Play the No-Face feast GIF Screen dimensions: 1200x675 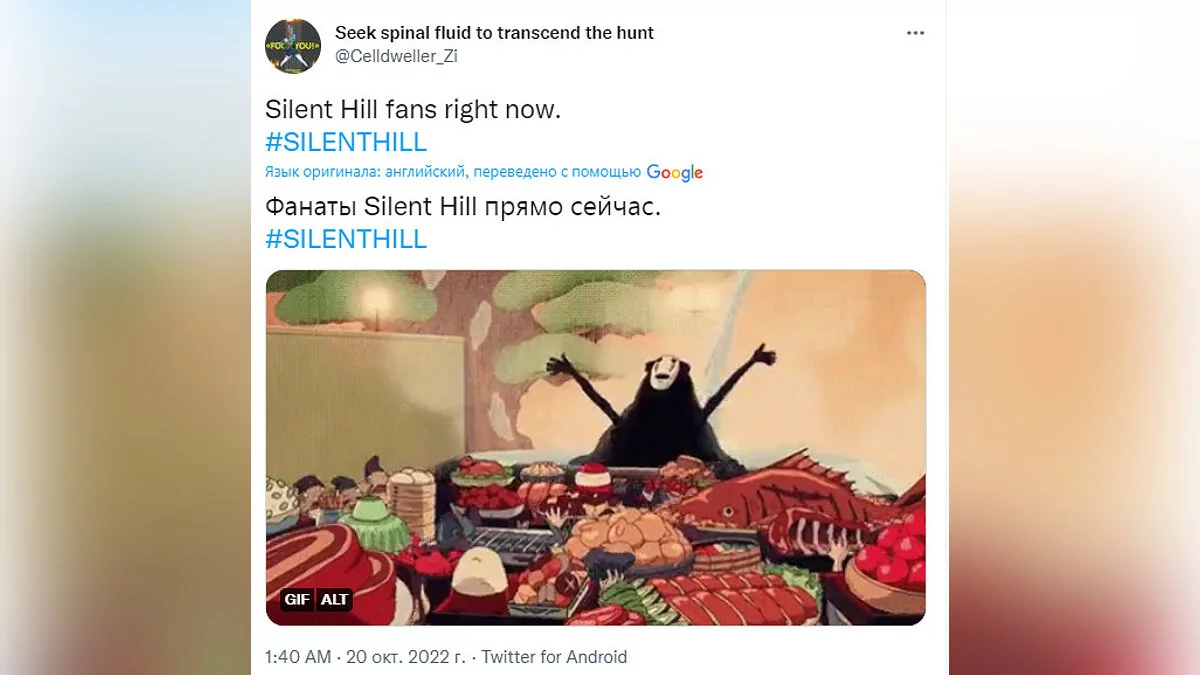[x=595, y=448]
